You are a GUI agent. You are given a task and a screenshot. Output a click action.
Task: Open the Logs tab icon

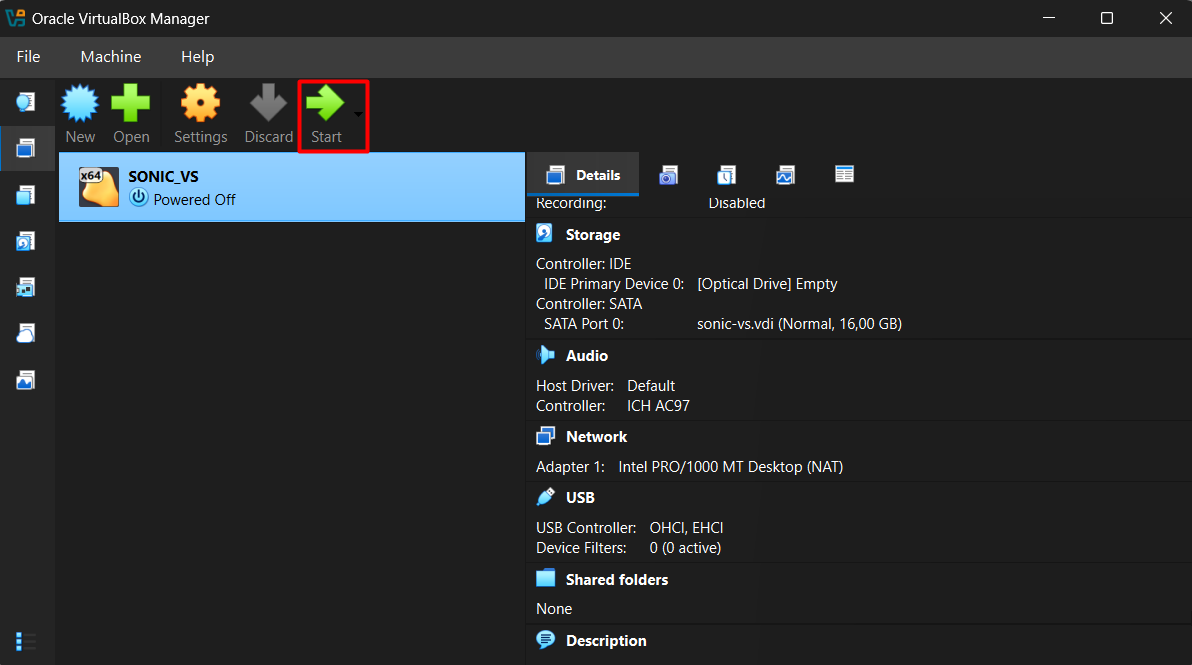726,176
